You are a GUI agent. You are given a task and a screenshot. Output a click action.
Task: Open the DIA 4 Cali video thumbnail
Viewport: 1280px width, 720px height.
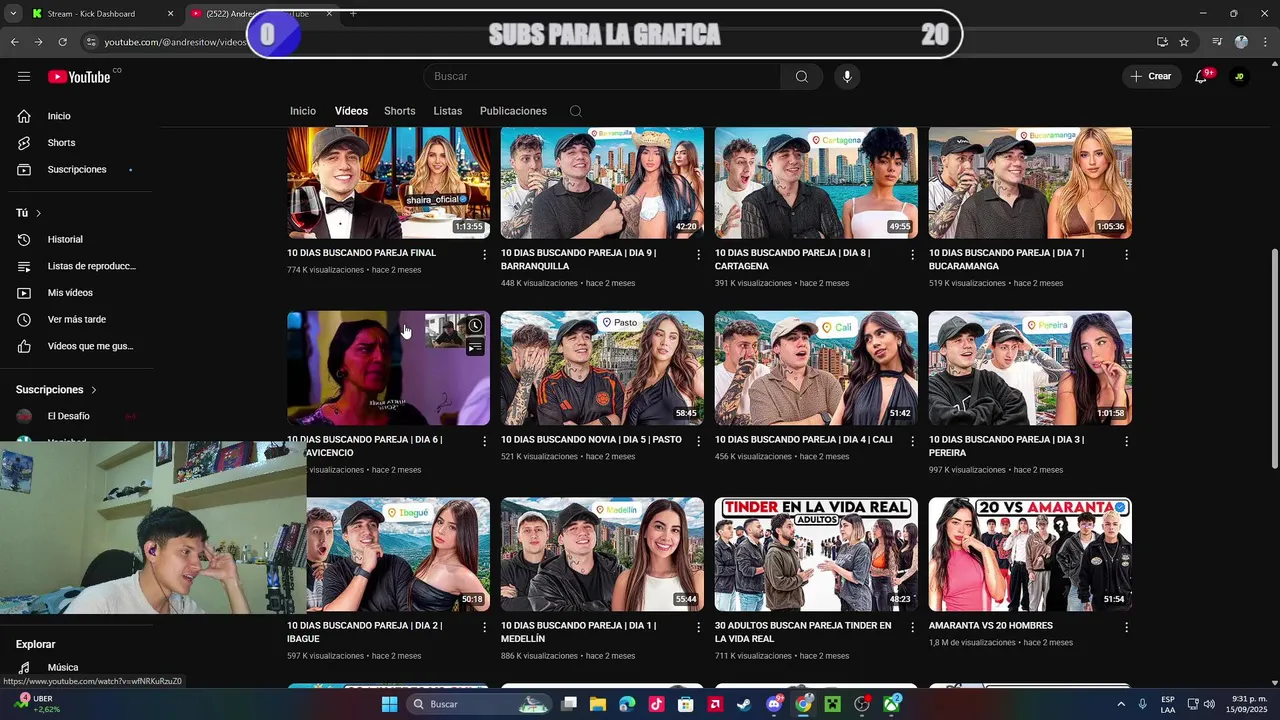tap(816, 368)
